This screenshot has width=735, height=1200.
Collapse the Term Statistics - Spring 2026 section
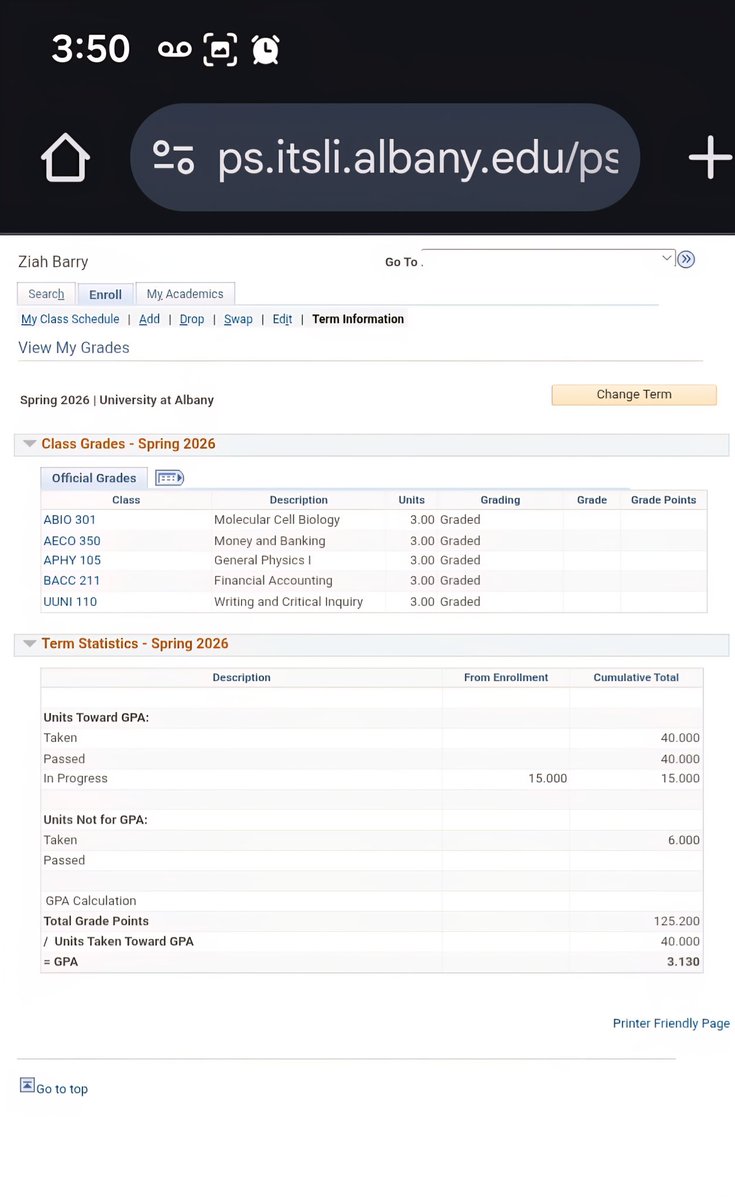[30, 644]
